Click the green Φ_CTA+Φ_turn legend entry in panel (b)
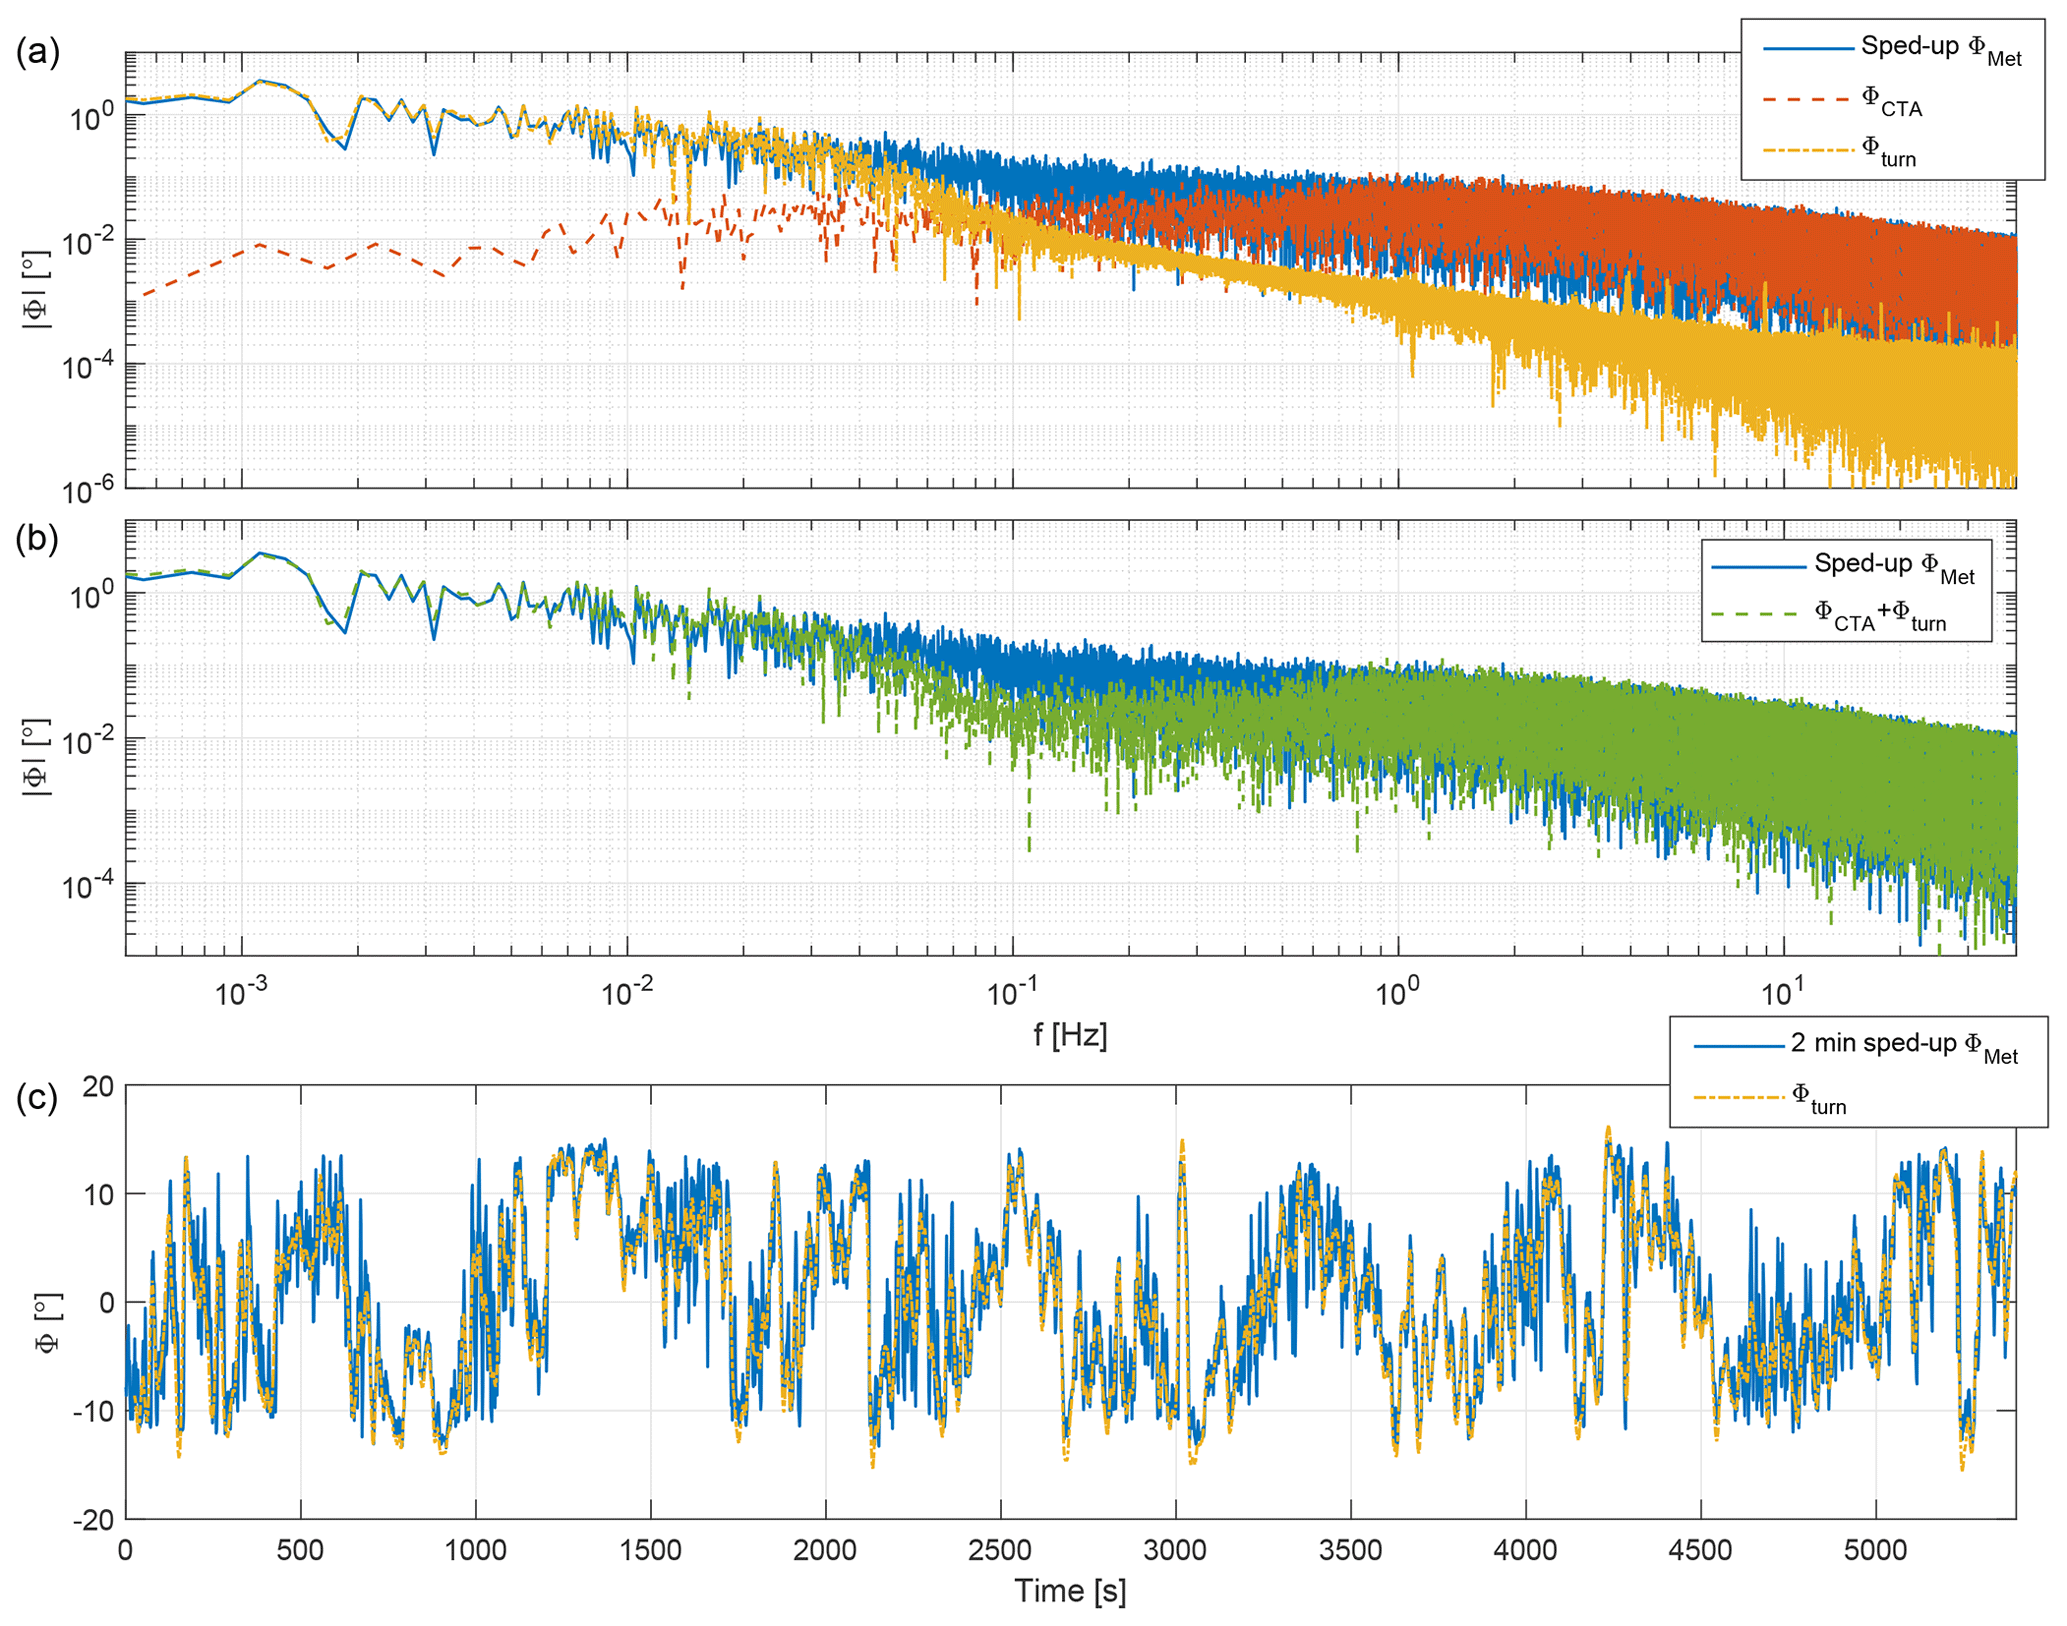Screen dimensions: 2067x1626 coord(1878,614)
